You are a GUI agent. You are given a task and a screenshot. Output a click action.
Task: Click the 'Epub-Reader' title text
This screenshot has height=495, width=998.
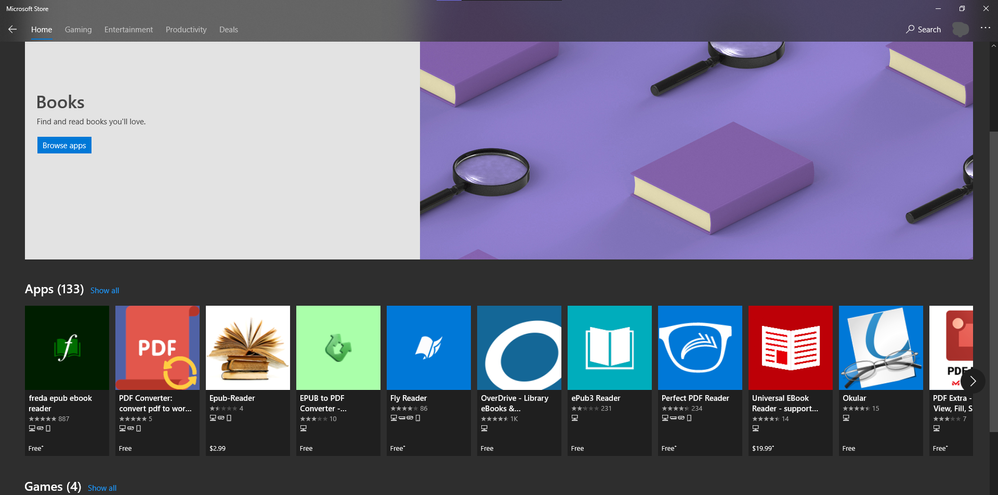click(232, 398)
